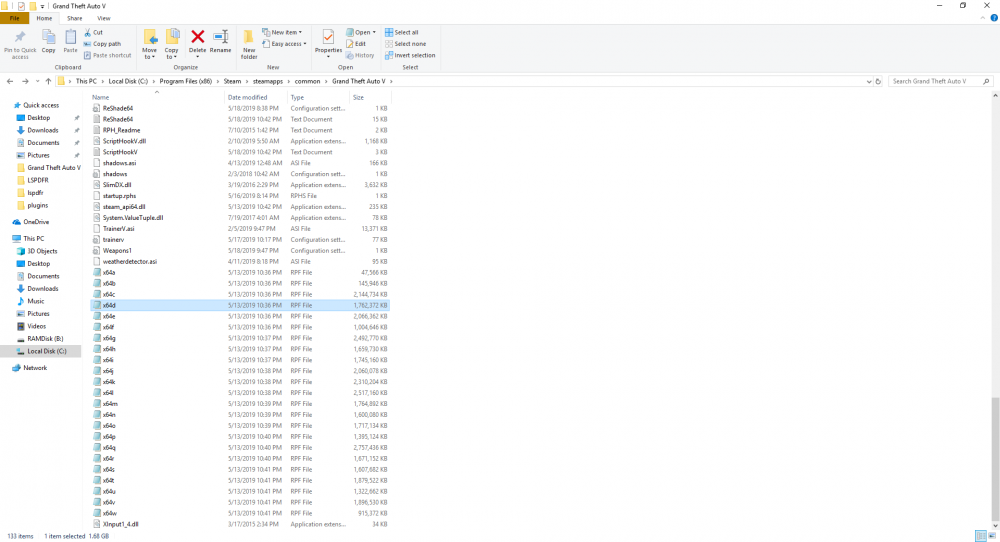Navigate to steamapps in address bar
The image size is (1000, 542).
tap(267, 82)
